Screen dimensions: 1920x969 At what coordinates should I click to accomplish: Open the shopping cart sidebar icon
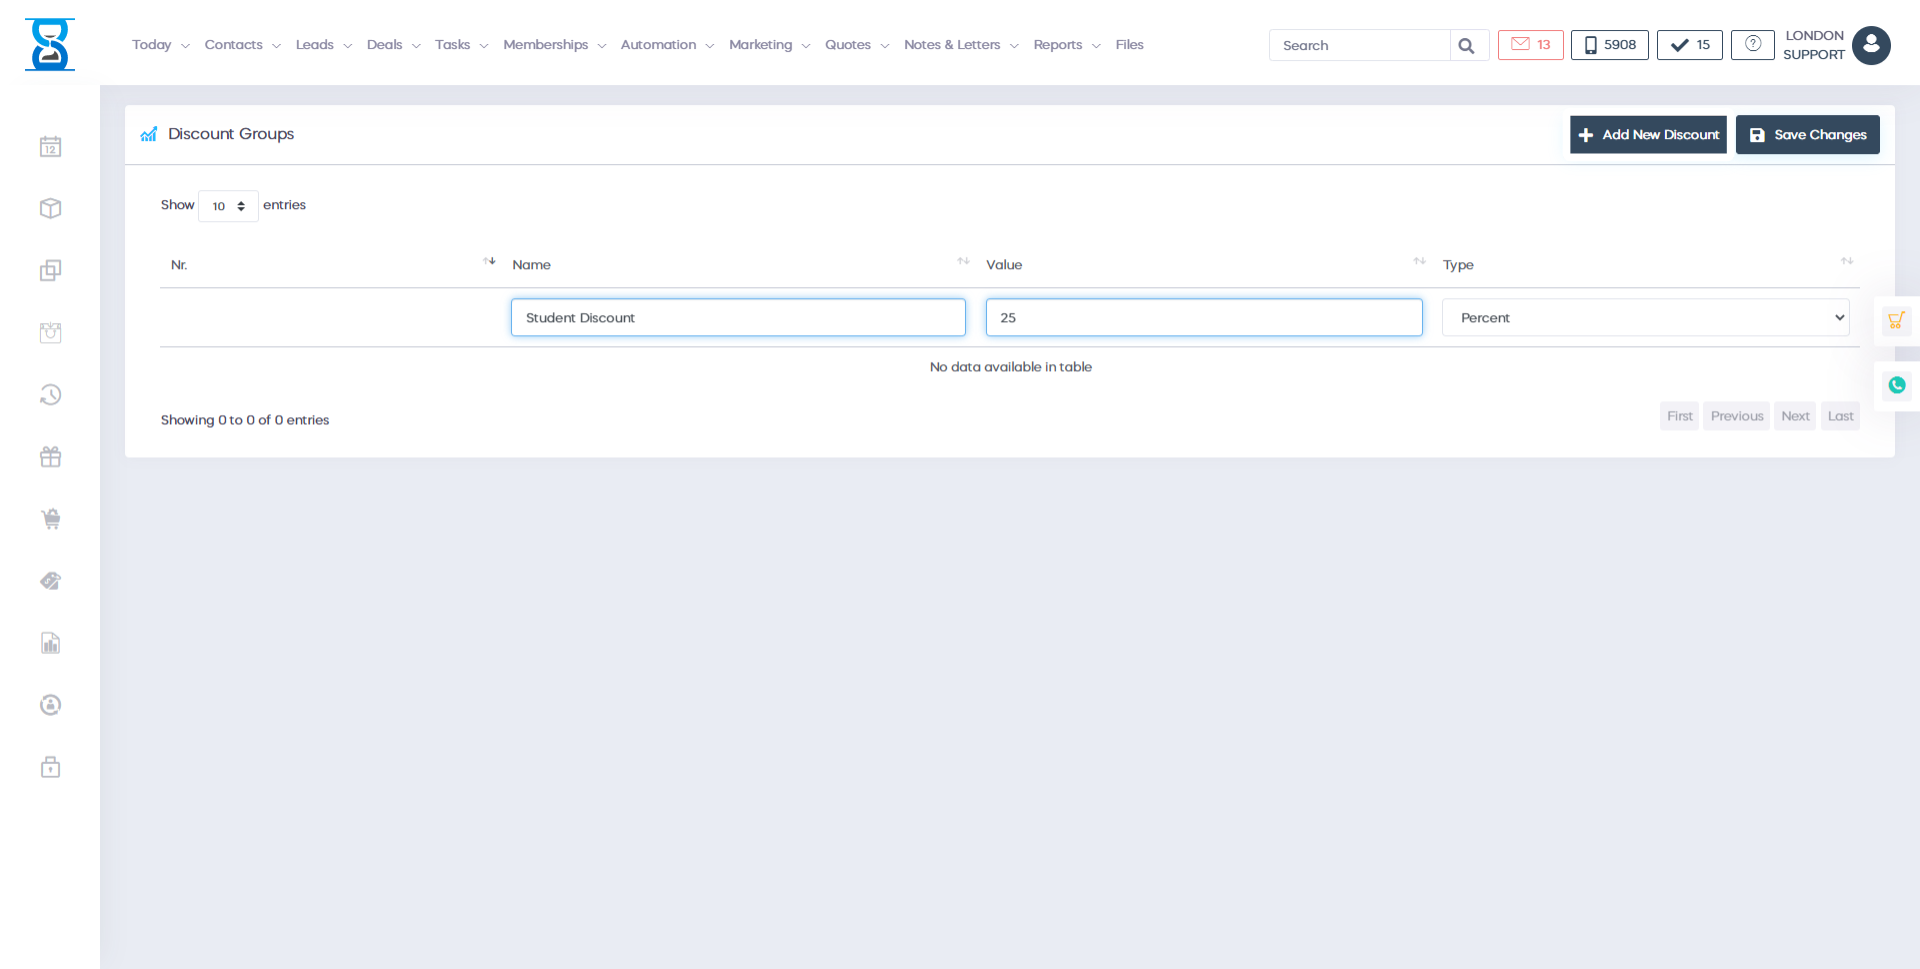[50, 519]
